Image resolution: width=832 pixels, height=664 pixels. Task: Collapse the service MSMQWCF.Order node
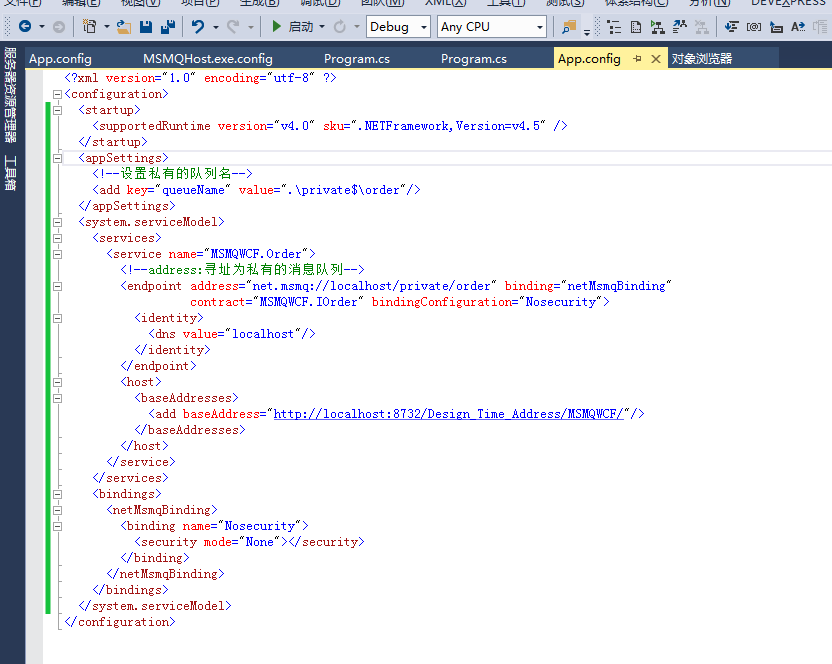tap(57, 254)
